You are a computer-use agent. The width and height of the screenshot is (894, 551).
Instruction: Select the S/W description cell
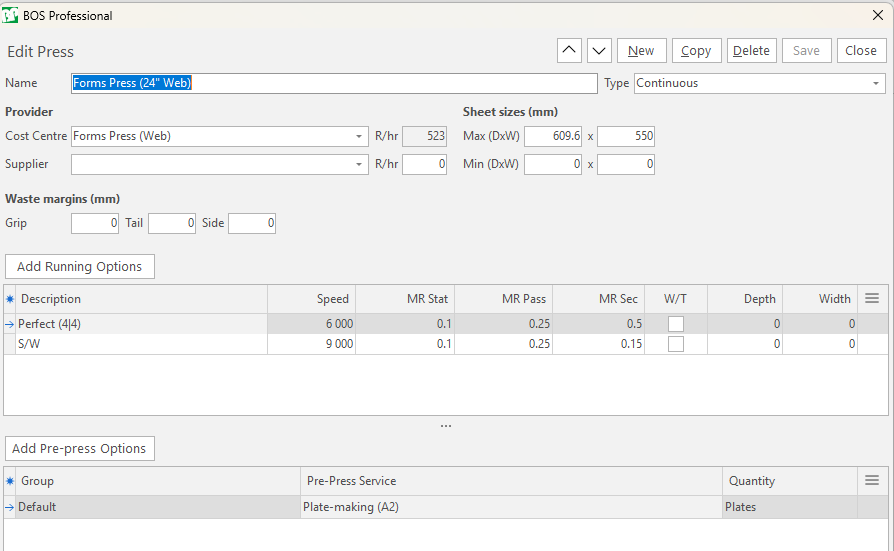[x=141, y=344]
